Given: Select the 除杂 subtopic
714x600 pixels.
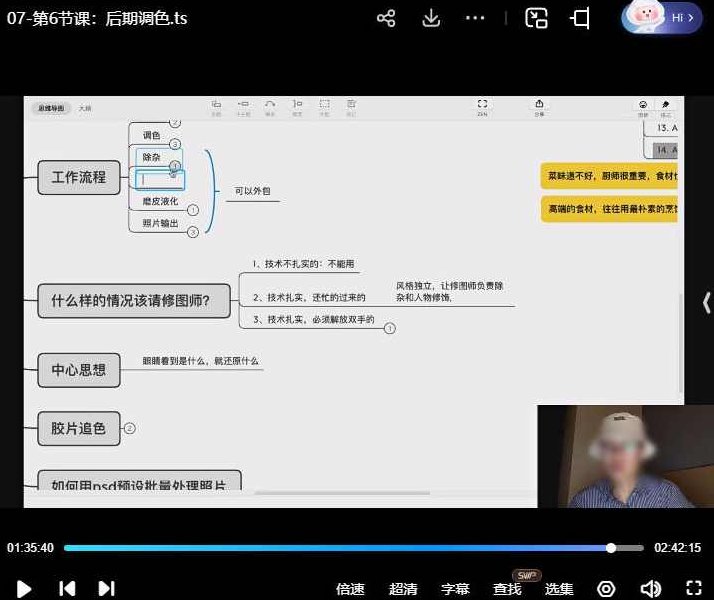Looking at the screenshot, I should tap(151, 157).
